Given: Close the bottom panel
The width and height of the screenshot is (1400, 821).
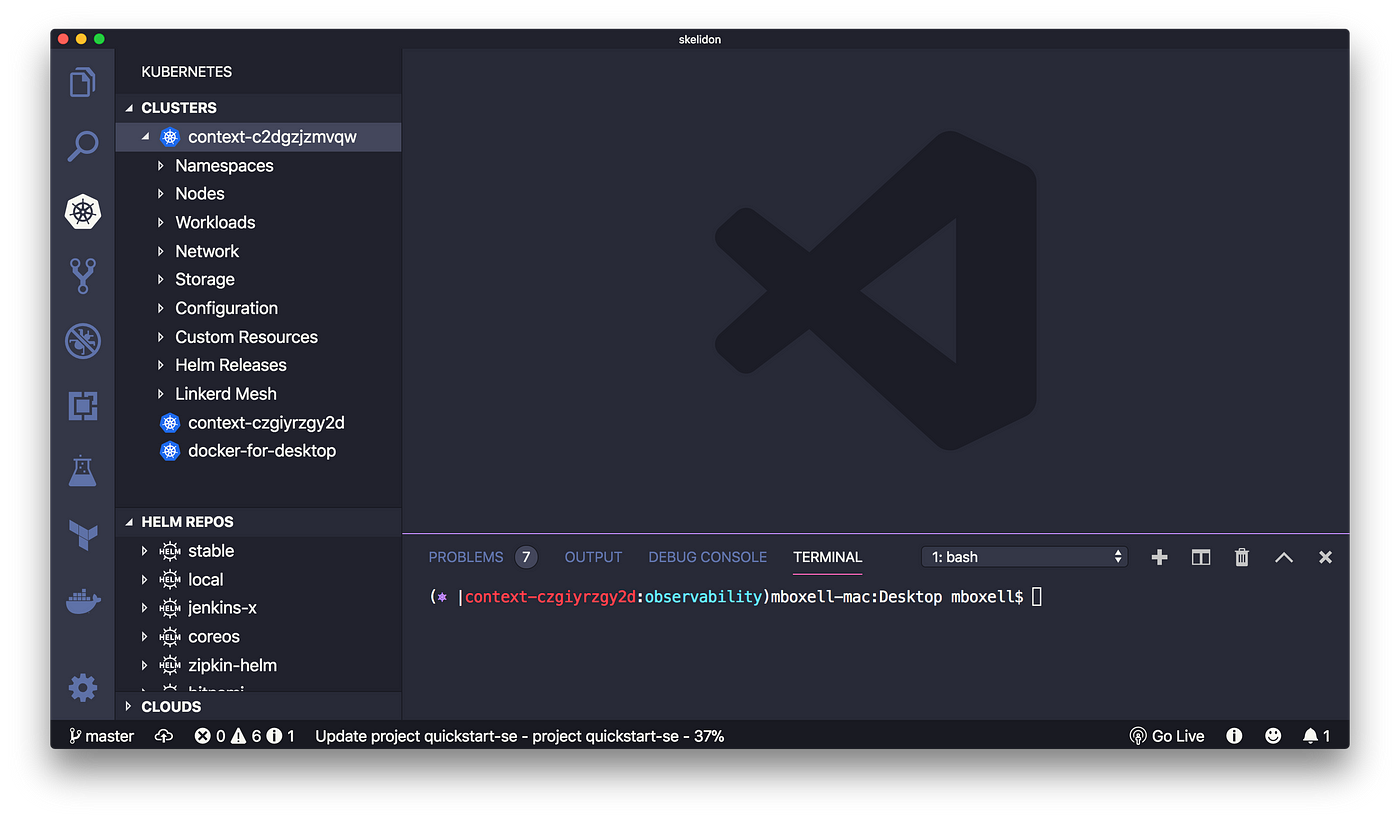Looking at the screenshot, I should coord(1325,557).
